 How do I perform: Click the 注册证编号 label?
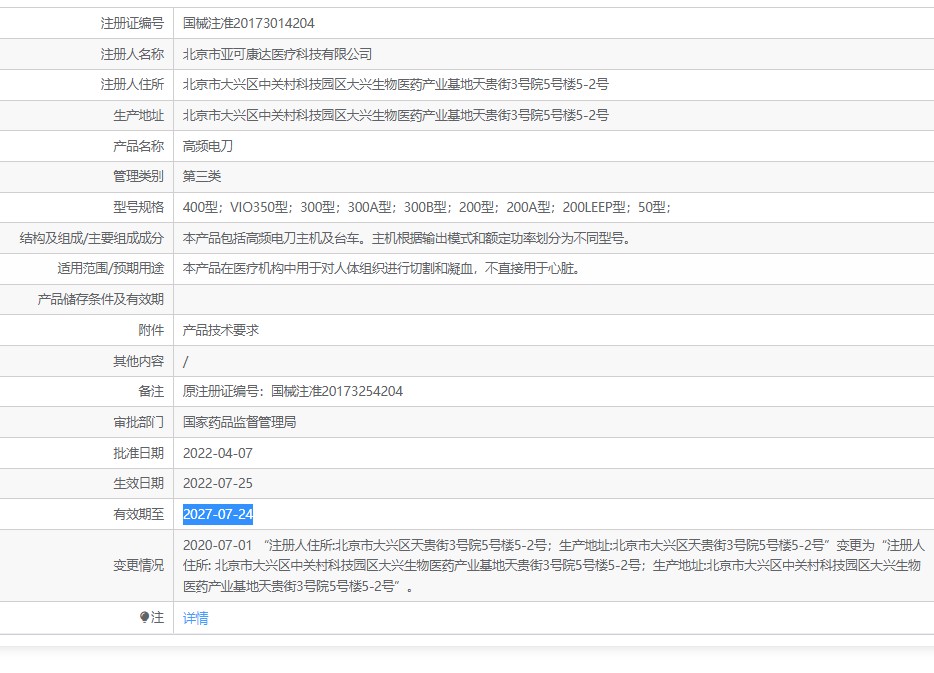click(132, 23)
